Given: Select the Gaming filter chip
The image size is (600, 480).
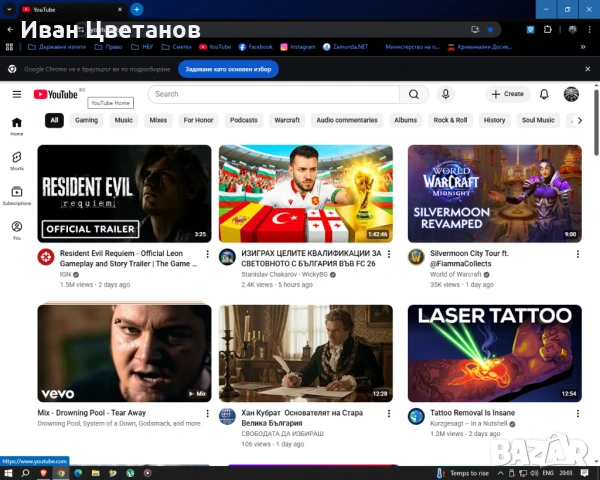Looking at the screenshot, I should click(86, 120).
